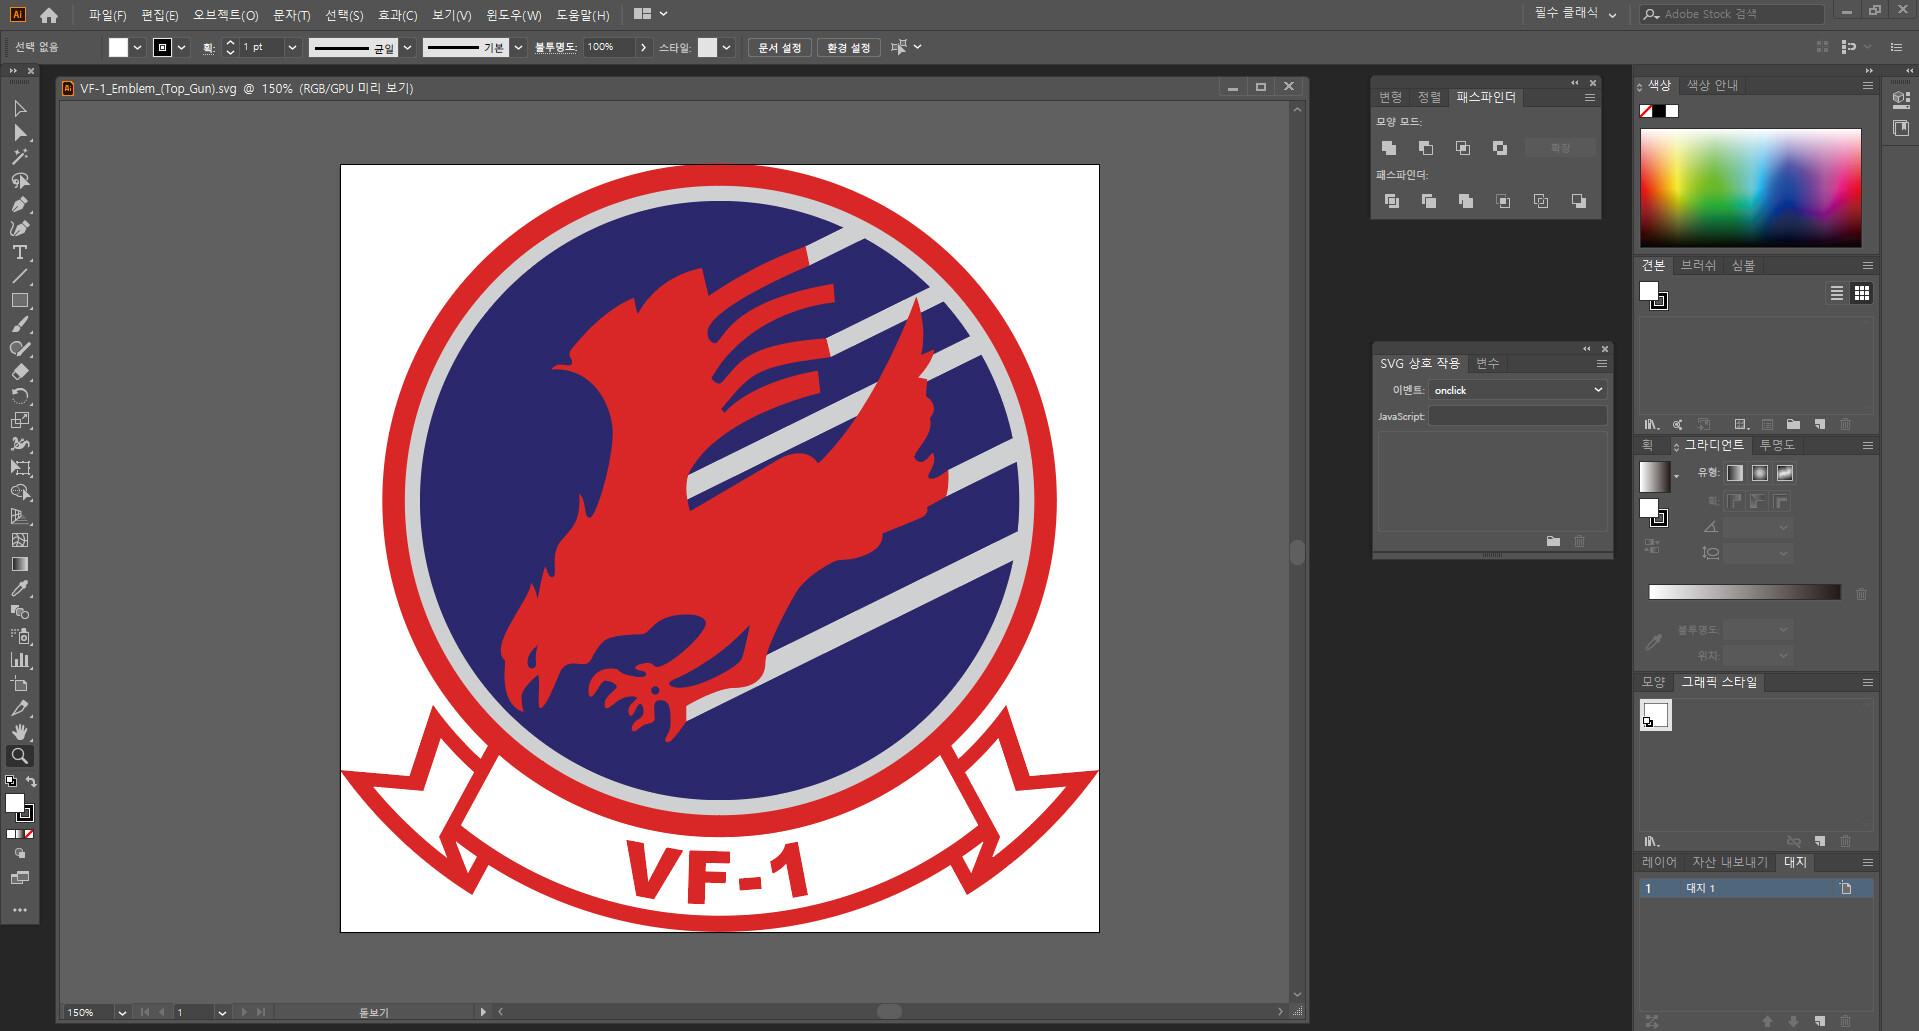
Task: Open the 오브젝트(O) menu
Action: tap(226, 15)
